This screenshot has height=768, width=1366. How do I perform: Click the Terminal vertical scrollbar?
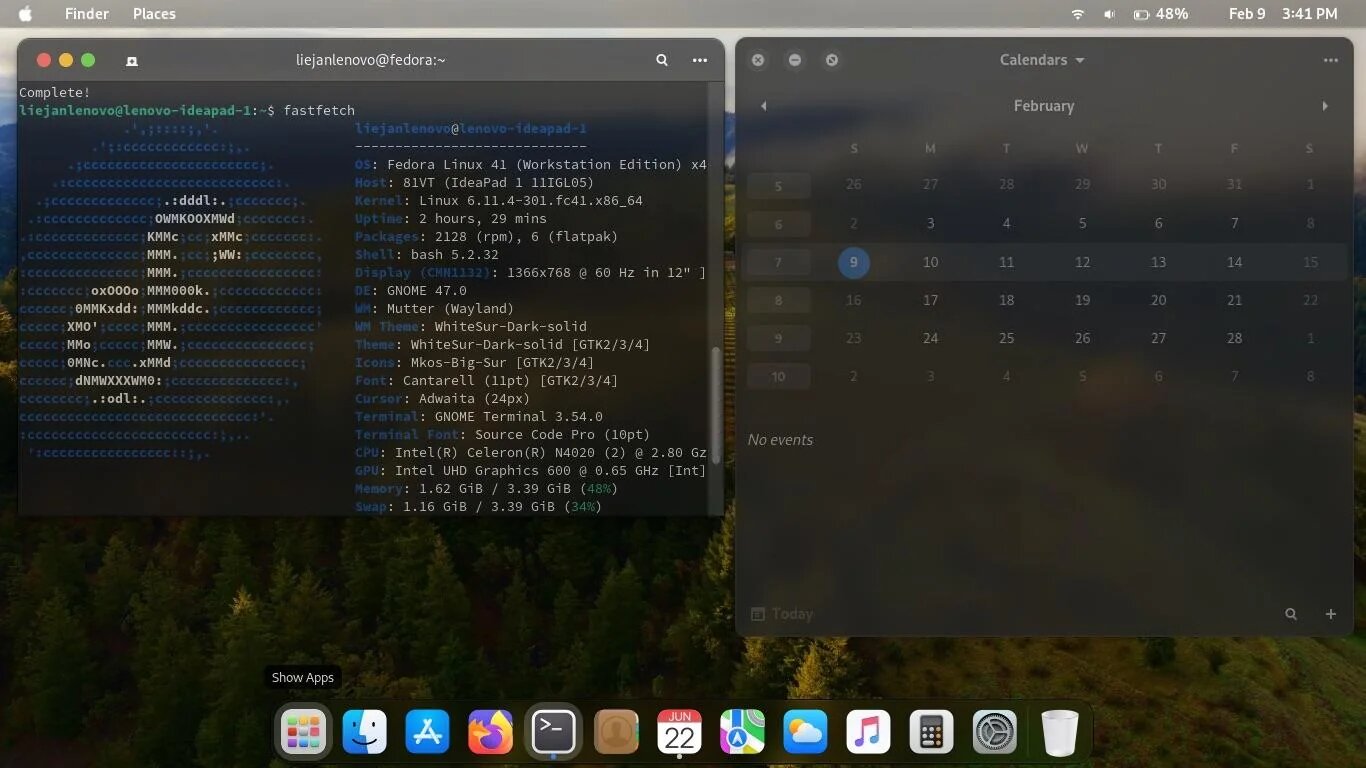coord(715,405)
